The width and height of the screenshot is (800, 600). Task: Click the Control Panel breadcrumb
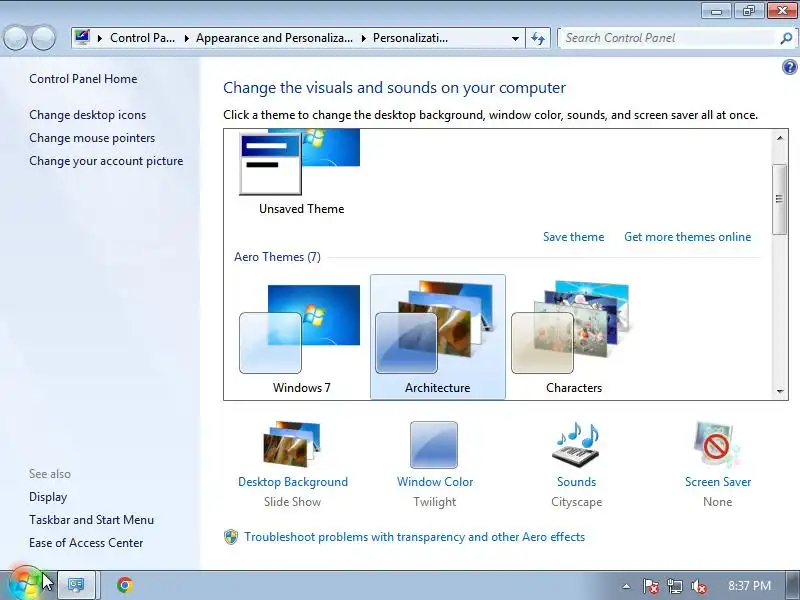pos(142,38)
